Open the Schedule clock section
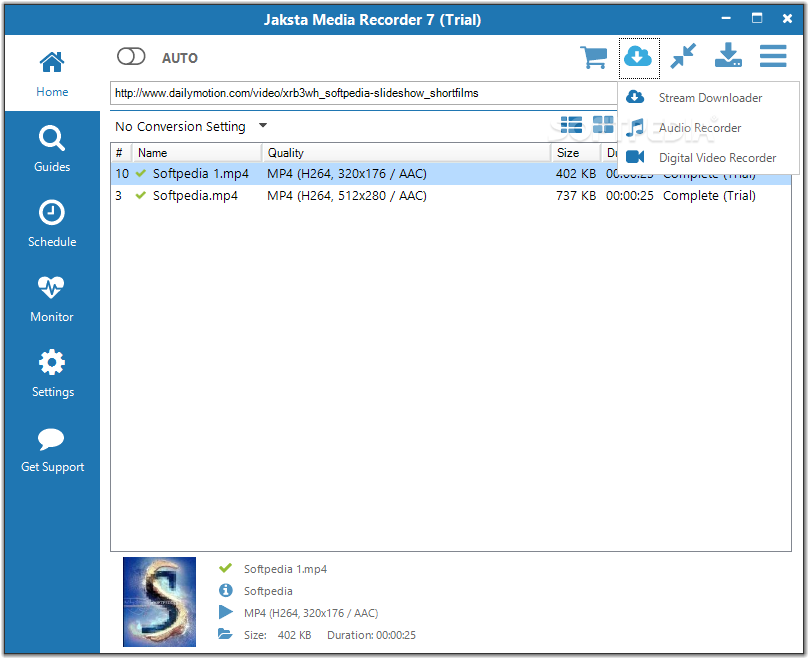Image resolution: width=808 pixels, height=658 pixels. pyautogui.click(x=52, y=224)
